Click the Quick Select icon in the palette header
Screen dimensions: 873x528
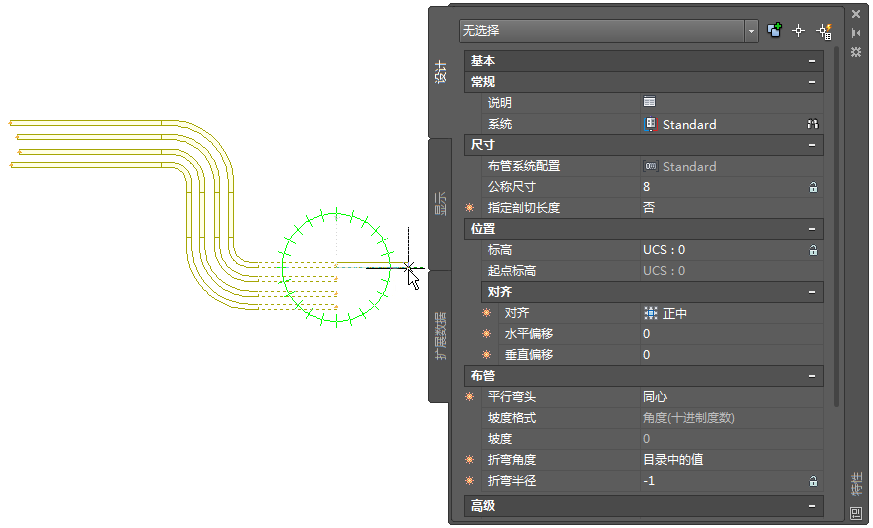point(824,31)
